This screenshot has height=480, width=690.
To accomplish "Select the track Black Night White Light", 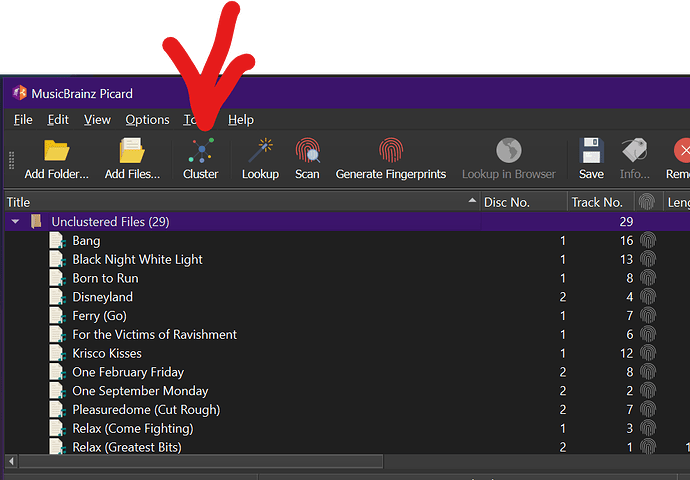I will 137,259.
